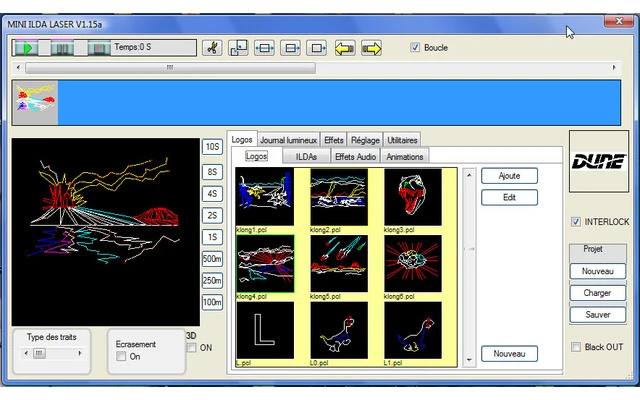Select the L1.pol dinosaur thumbnail
The width and height of the screenshot is (640, 400).
[413, 330]
